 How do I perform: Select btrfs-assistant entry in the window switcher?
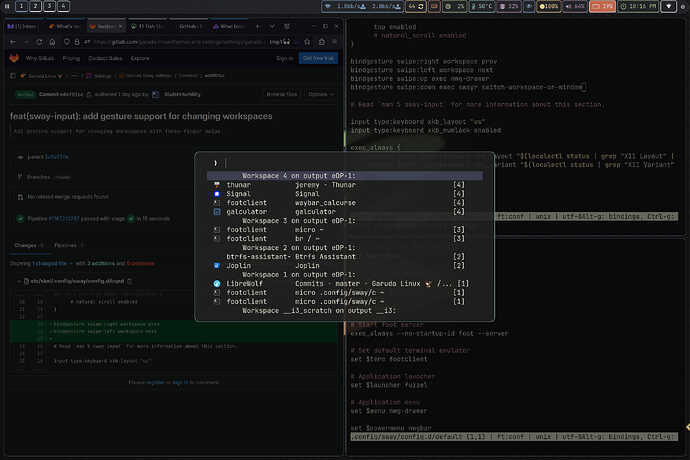[345, 257]
